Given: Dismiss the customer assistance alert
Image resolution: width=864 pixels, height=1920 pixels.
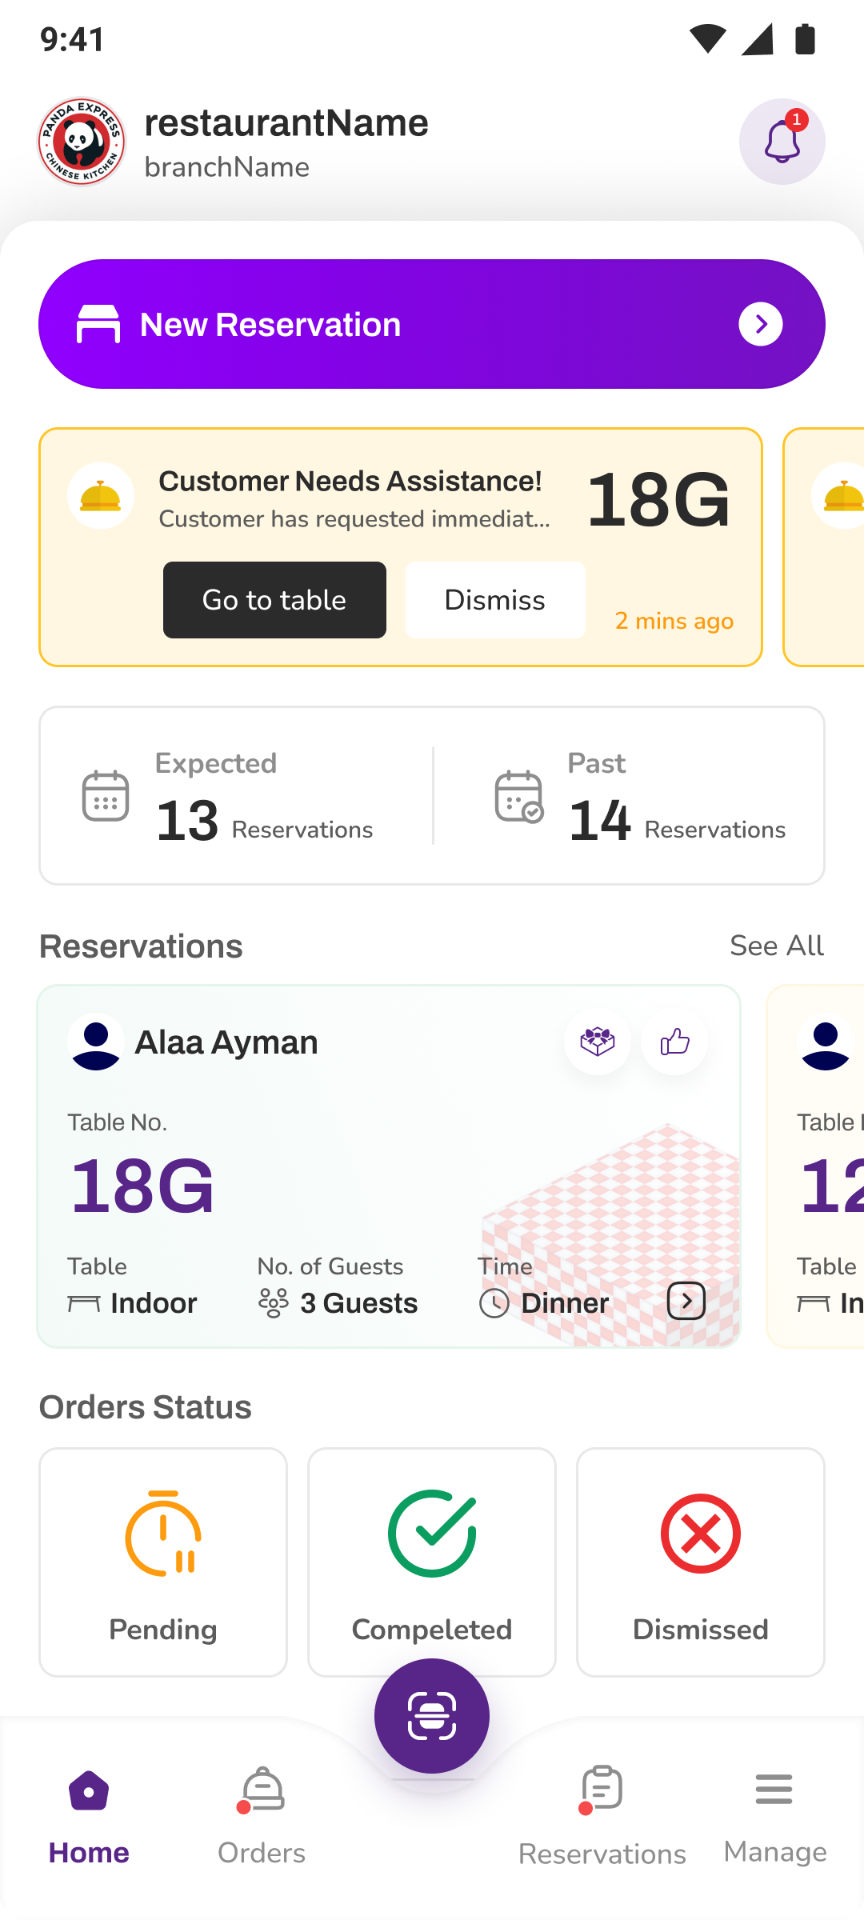Looking at the screenshot, I should (x=495, y=600).
